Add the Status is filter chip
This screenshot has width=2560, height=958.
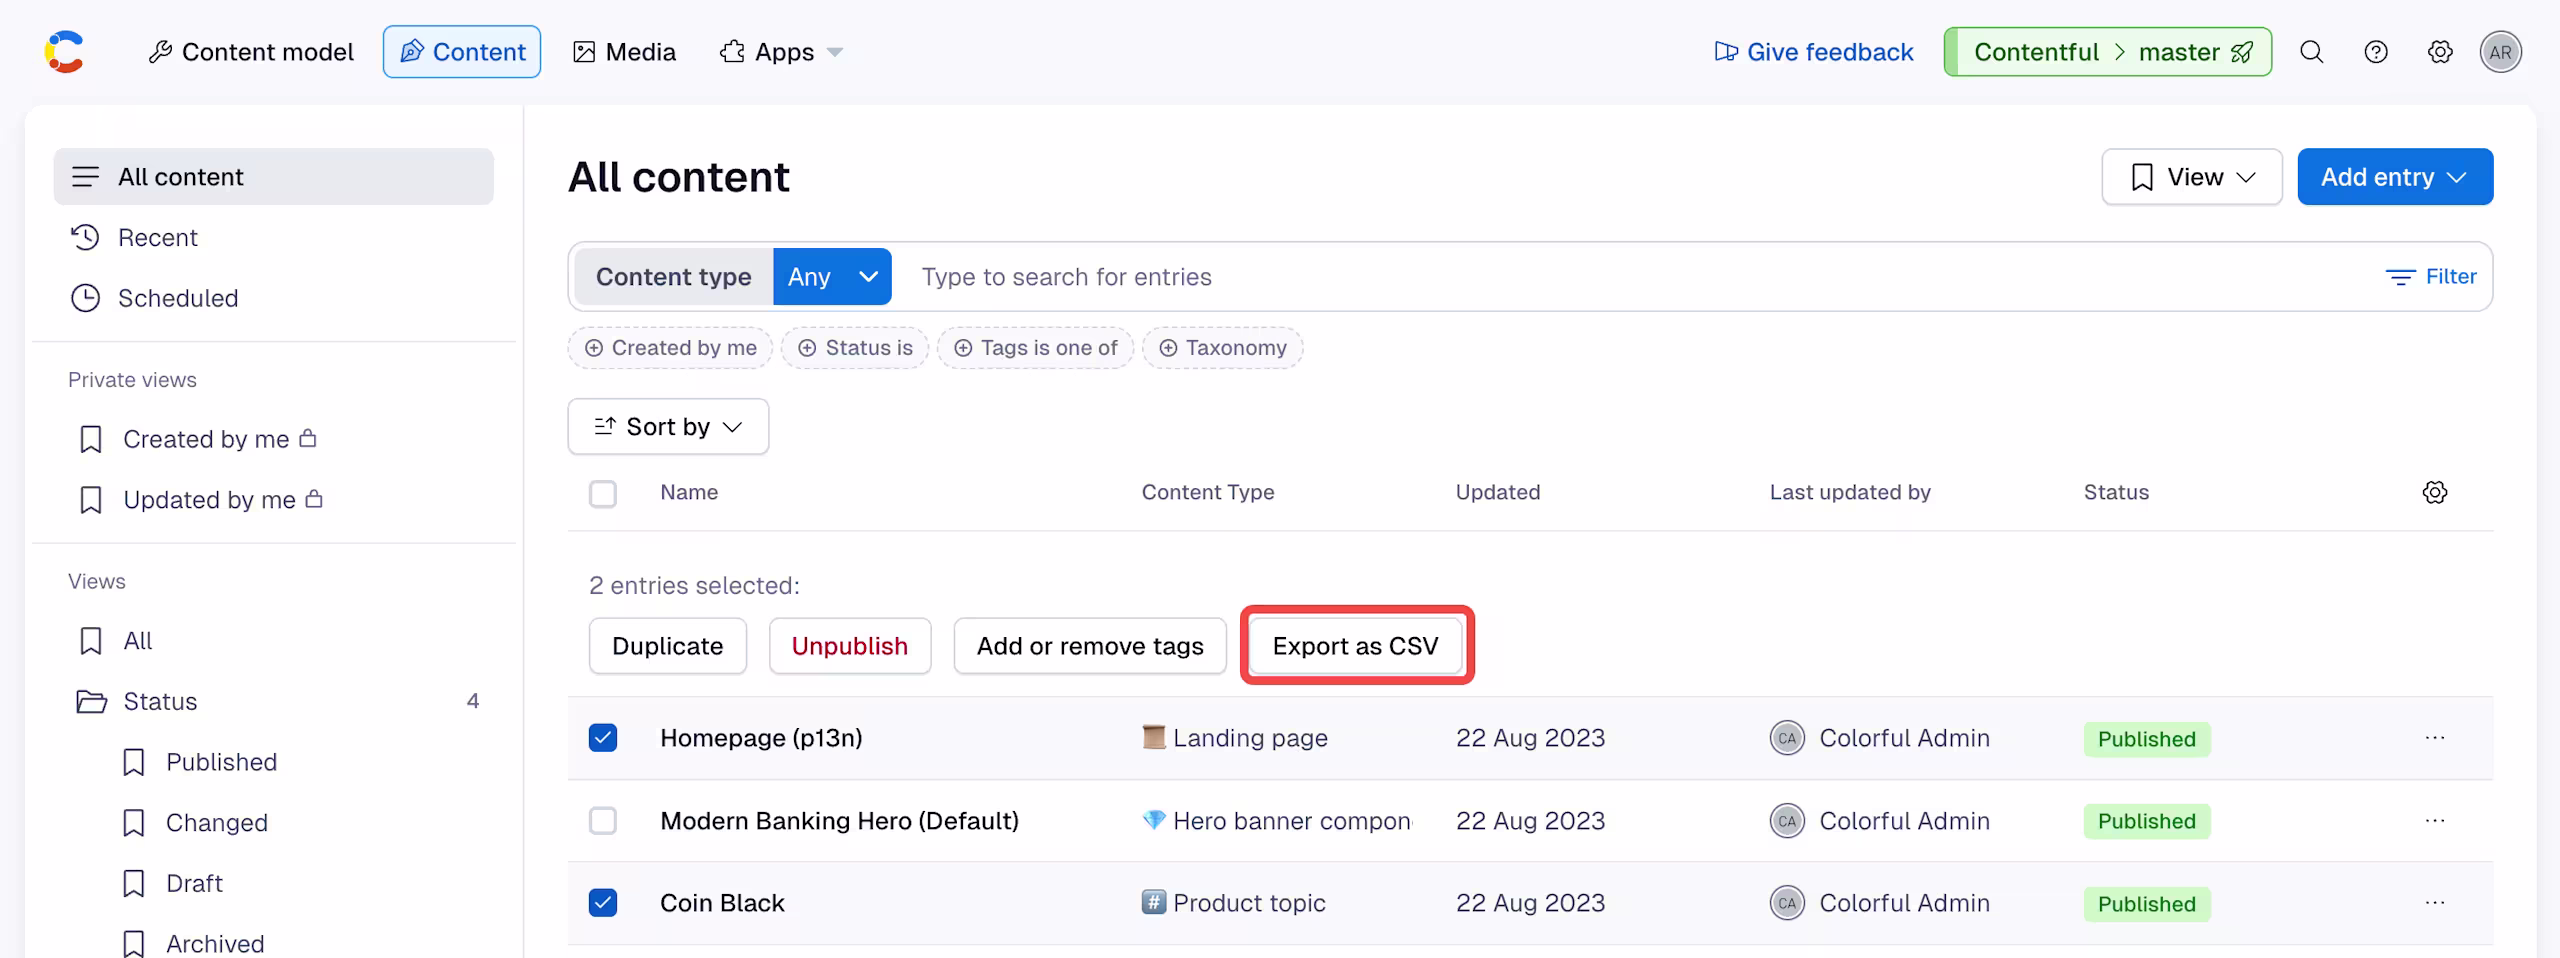click(855, 348)
